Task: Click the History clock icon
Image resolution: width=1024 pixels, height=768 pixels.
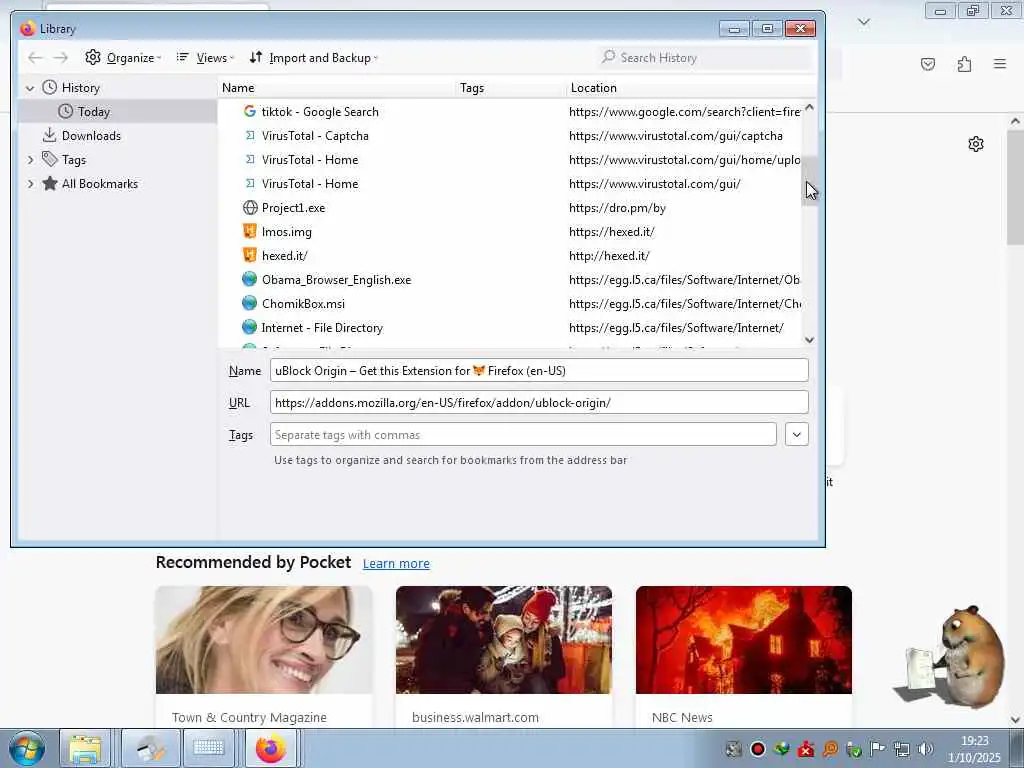Action: (50, 88)
